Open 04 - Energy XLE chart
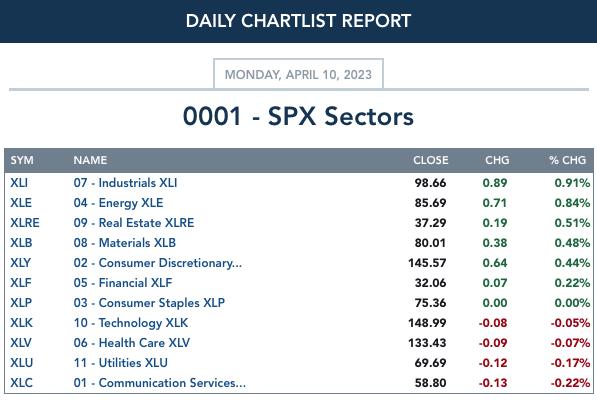The image size is (597, 400). [x=118, y=203]
